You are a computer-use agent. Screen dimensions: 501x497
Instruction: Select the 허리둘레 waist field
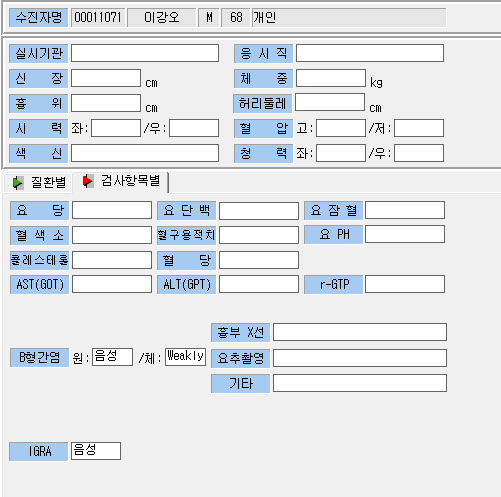(x=330, y=102)
